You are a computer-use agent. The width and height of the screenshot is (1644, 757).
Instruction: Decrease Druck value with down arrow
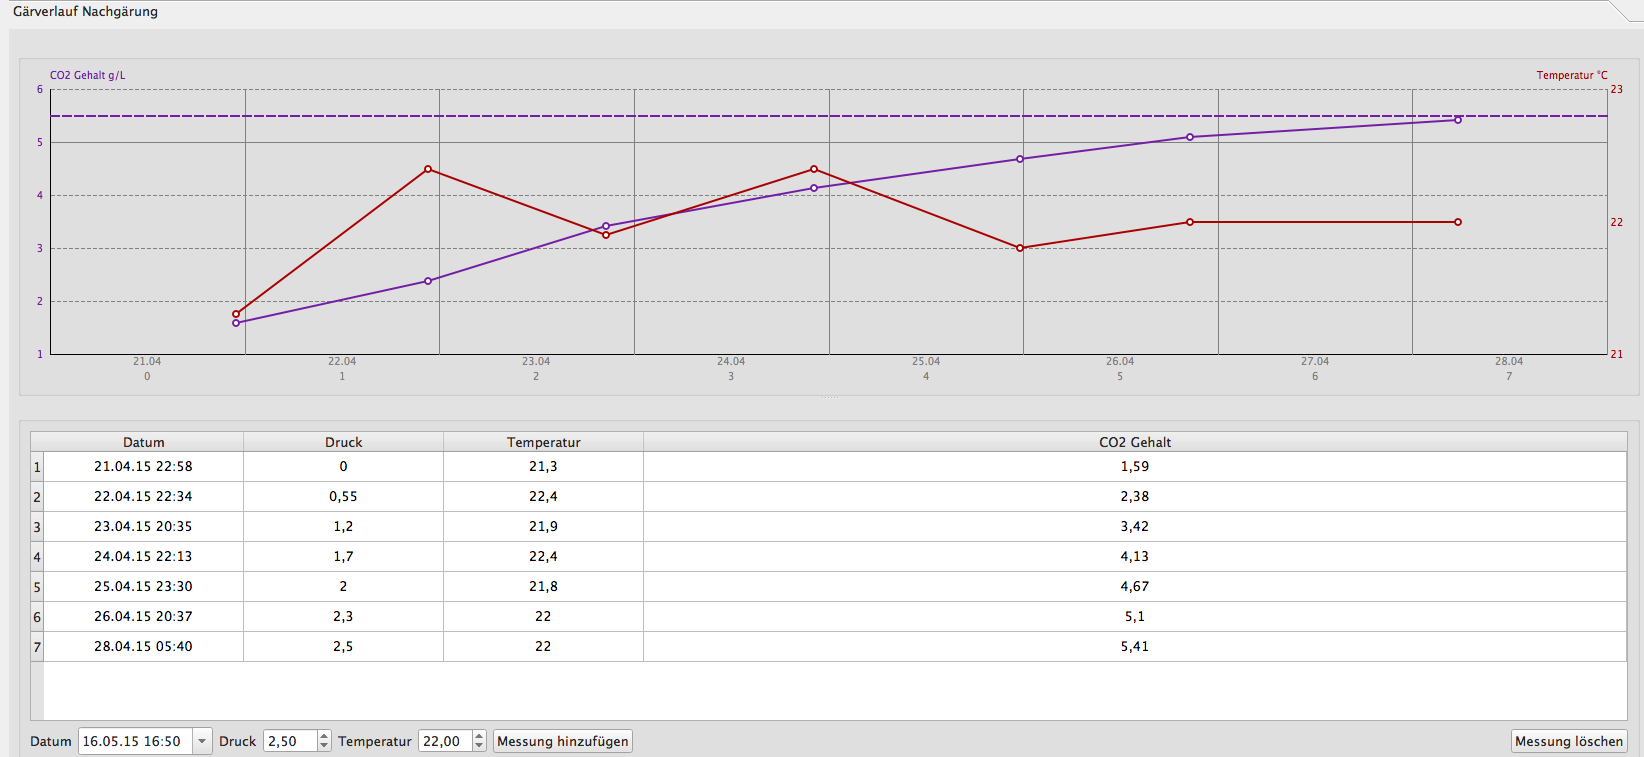[324, 746]
